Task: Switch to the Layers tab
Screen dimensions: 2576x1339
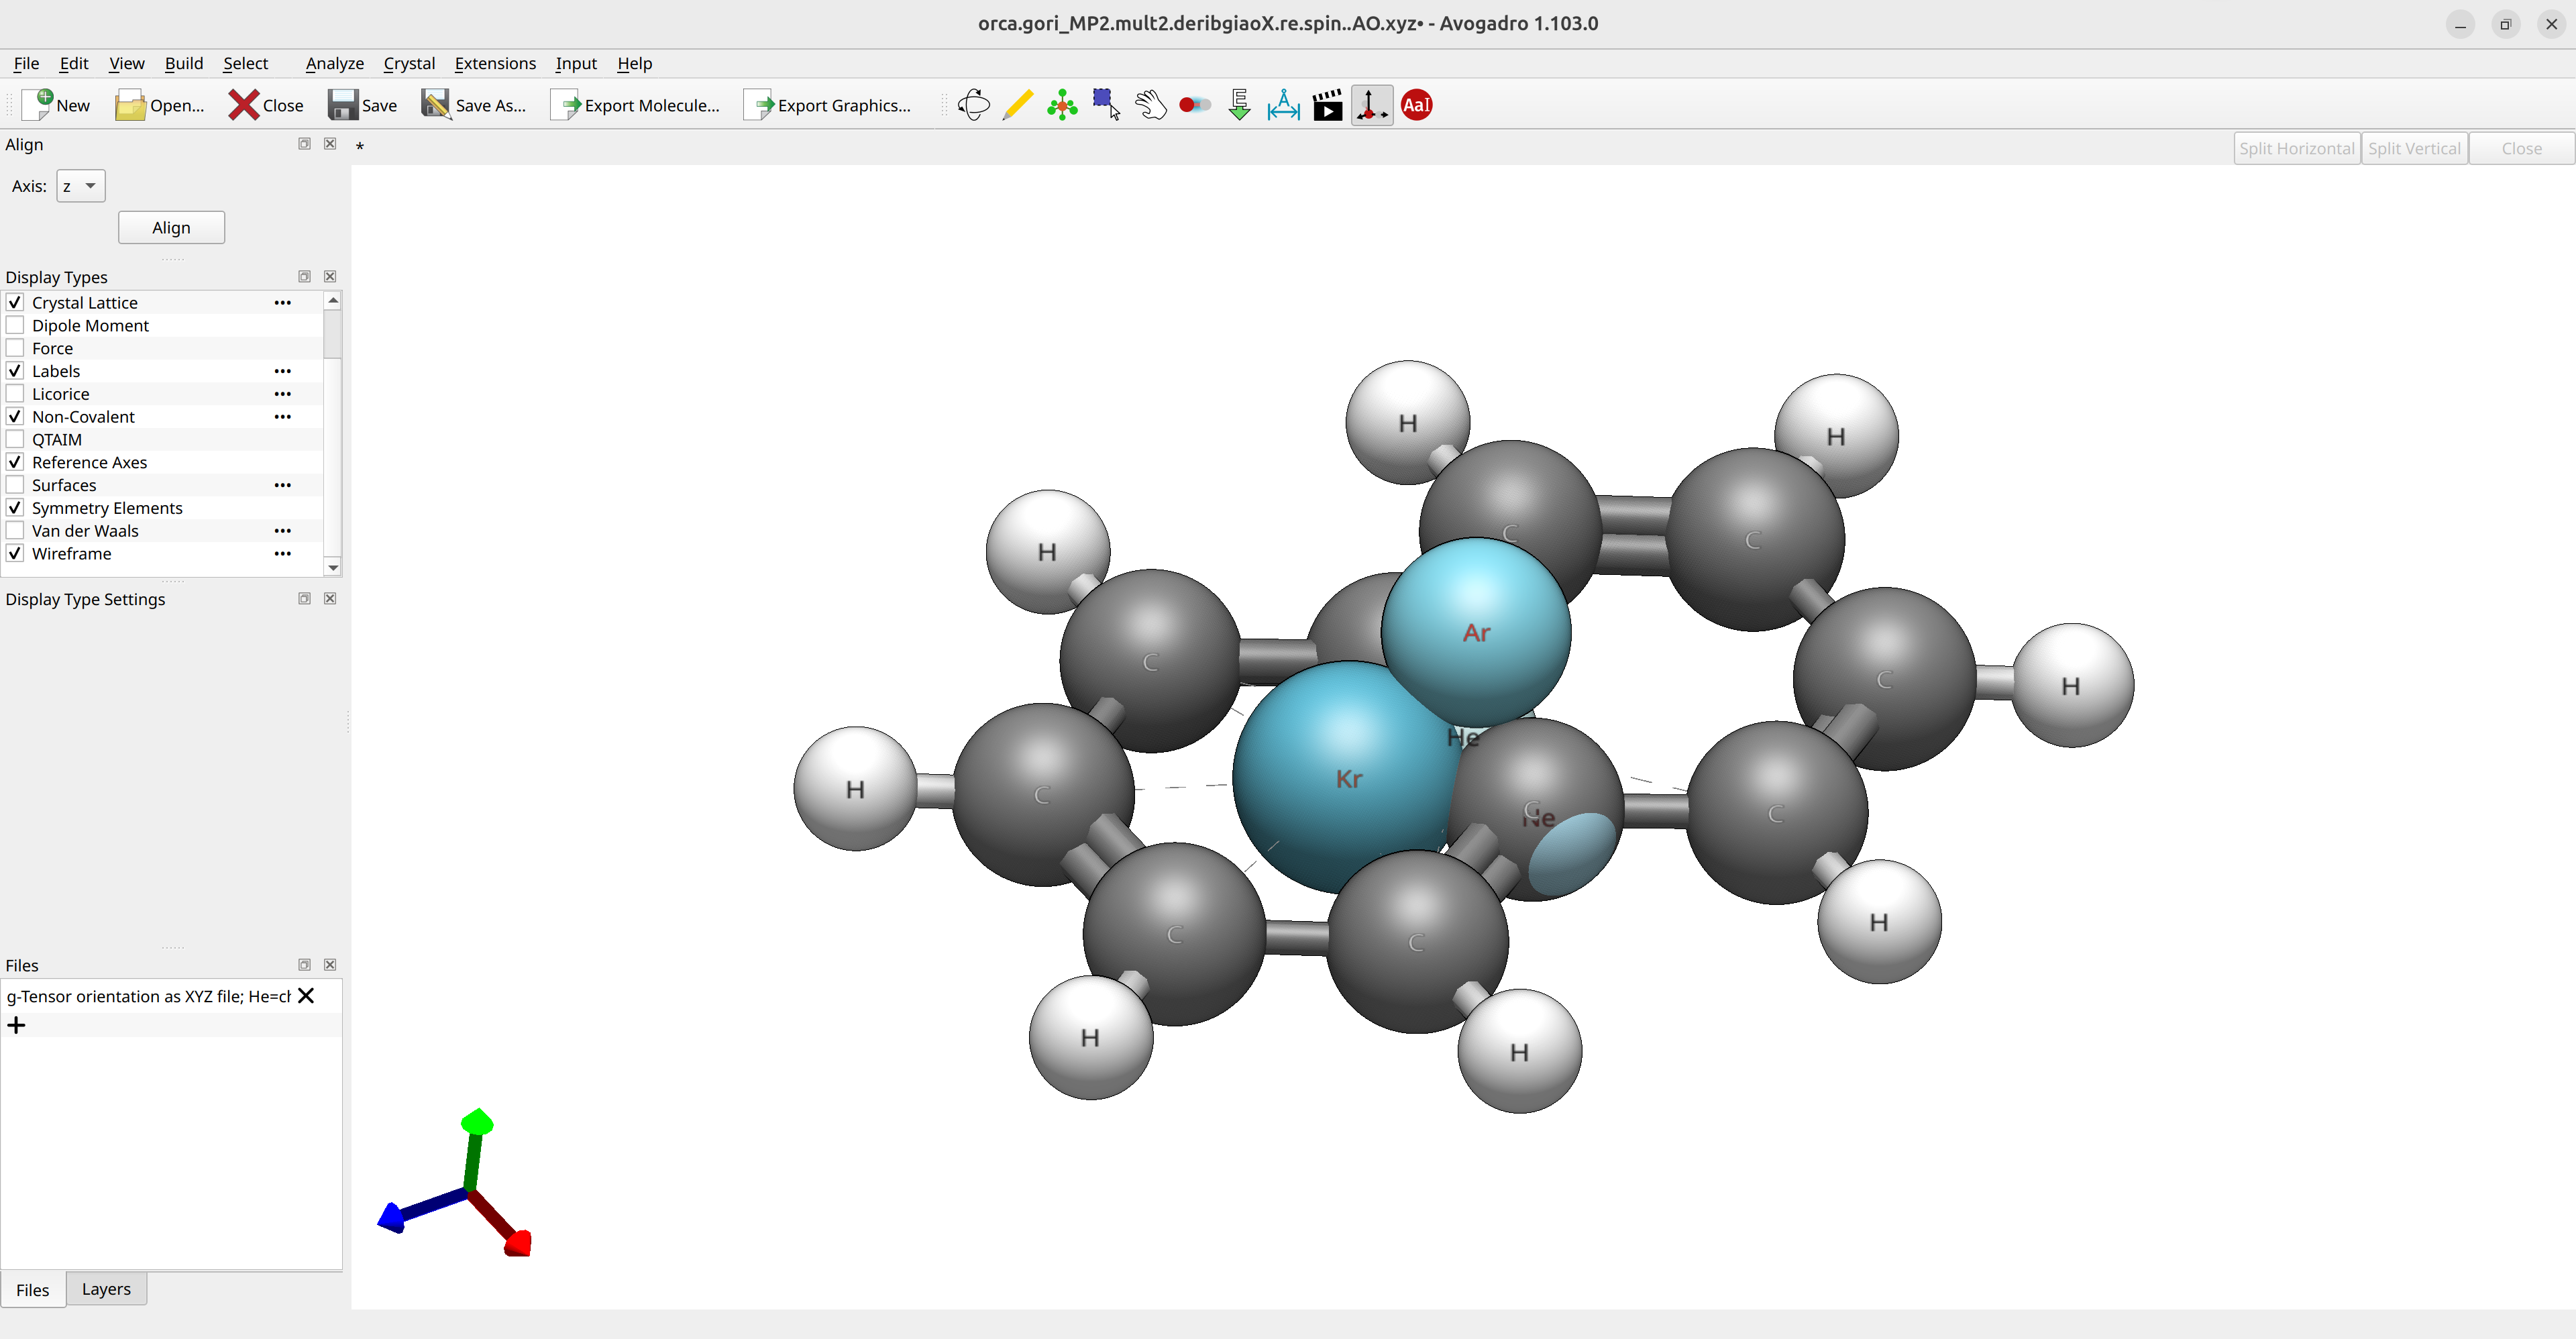Action: [x=106, y=1289]
